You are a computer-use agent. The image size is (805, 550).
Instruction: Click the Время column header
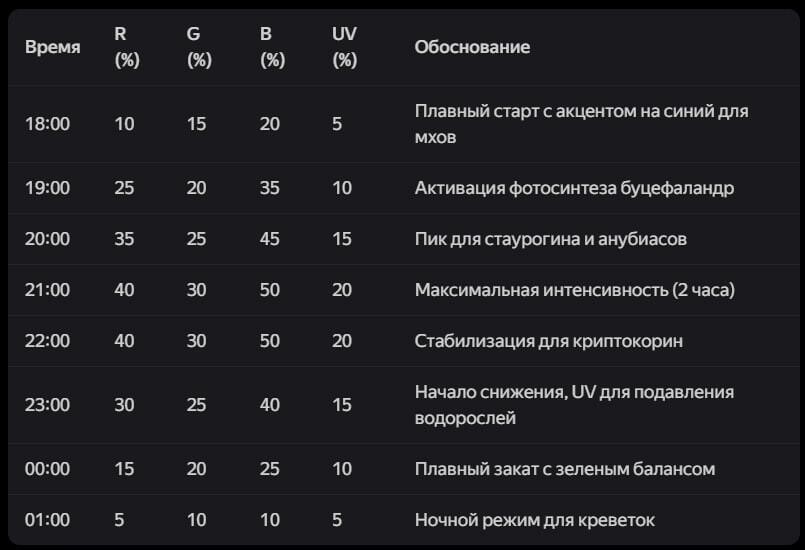[53, 47]
